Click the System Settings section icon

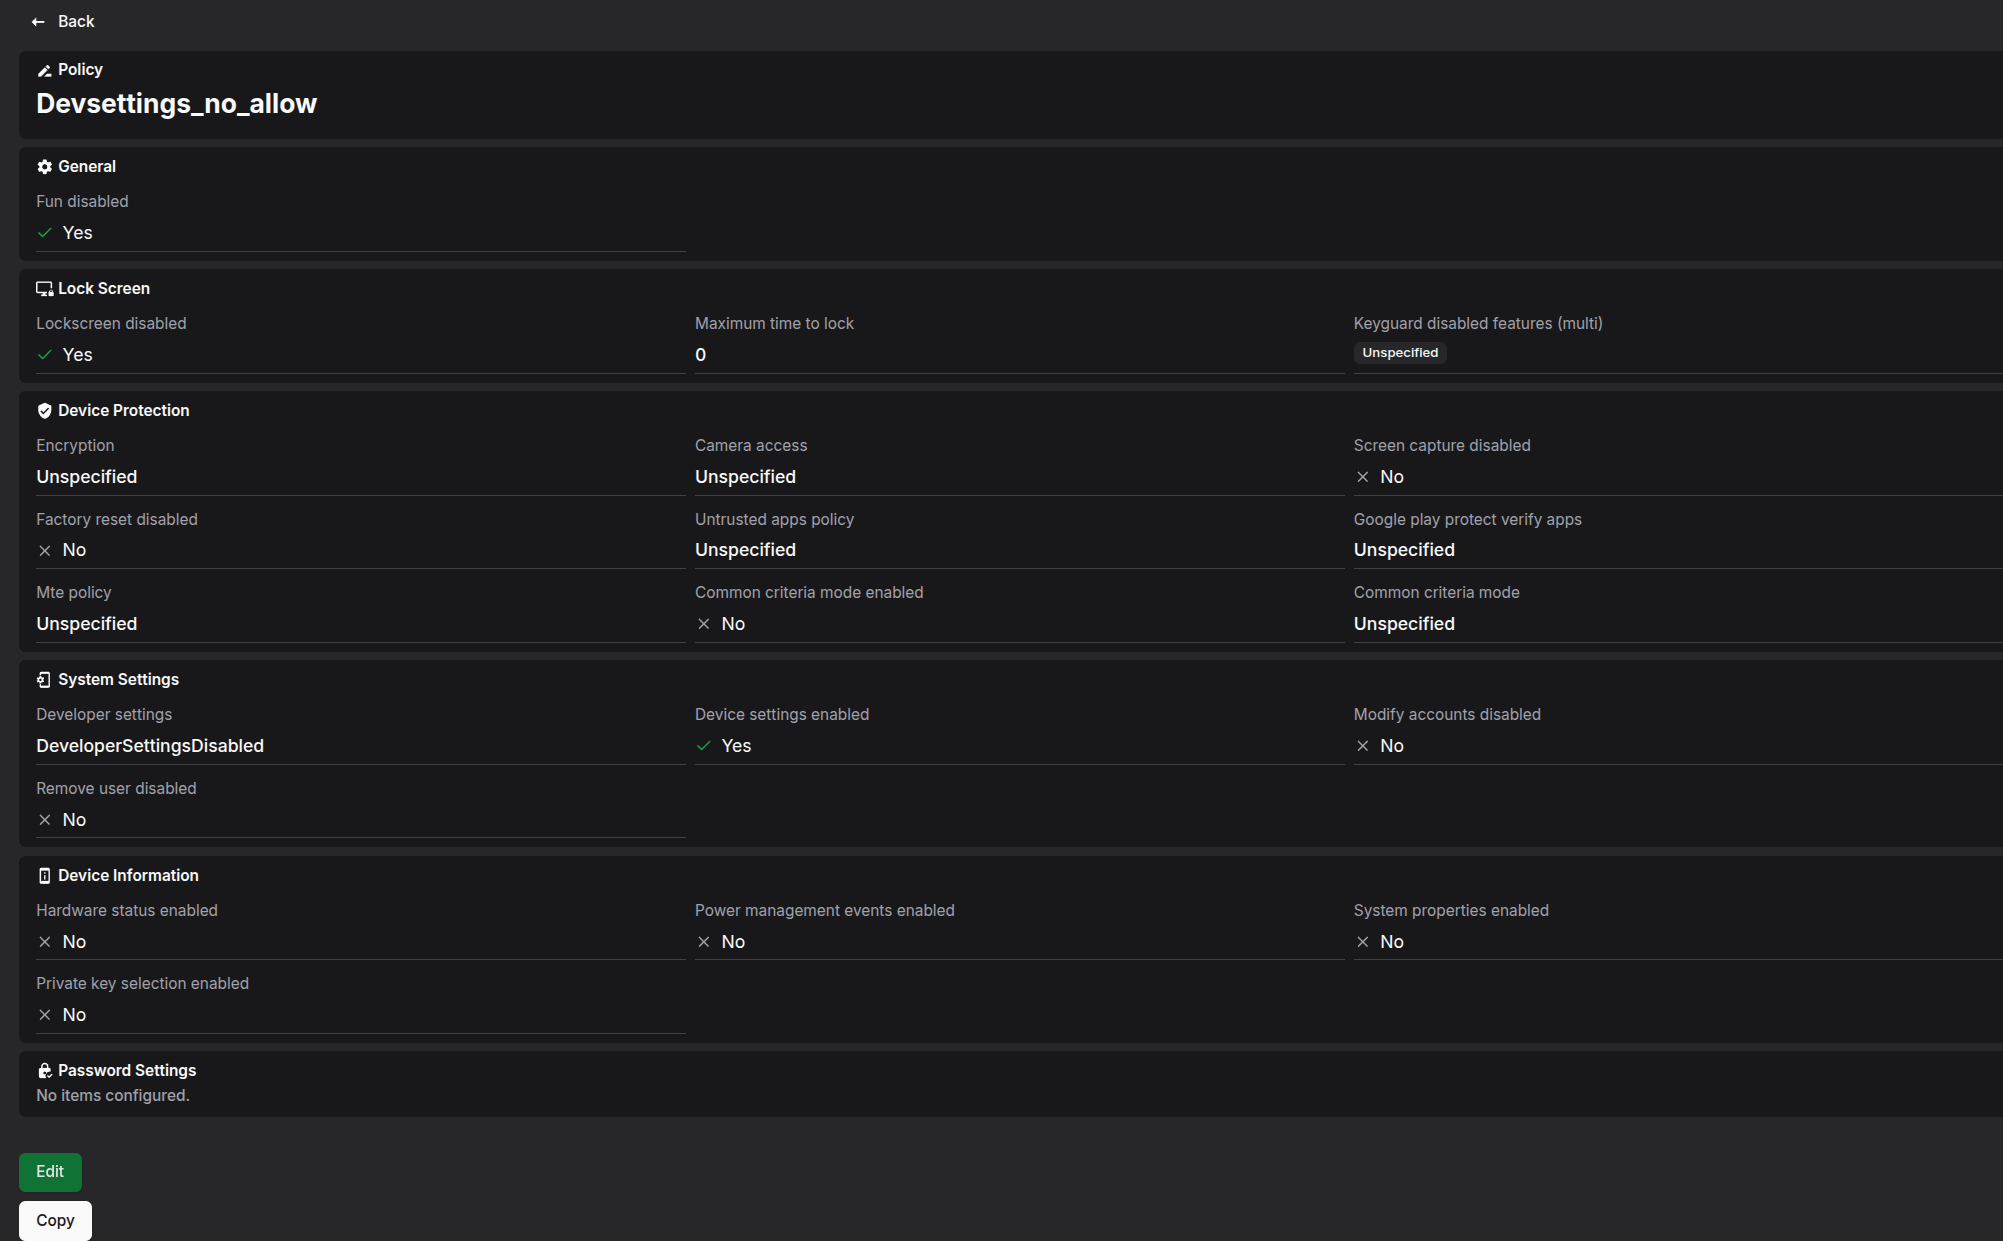pyautogui.click(x=44, y=680)
